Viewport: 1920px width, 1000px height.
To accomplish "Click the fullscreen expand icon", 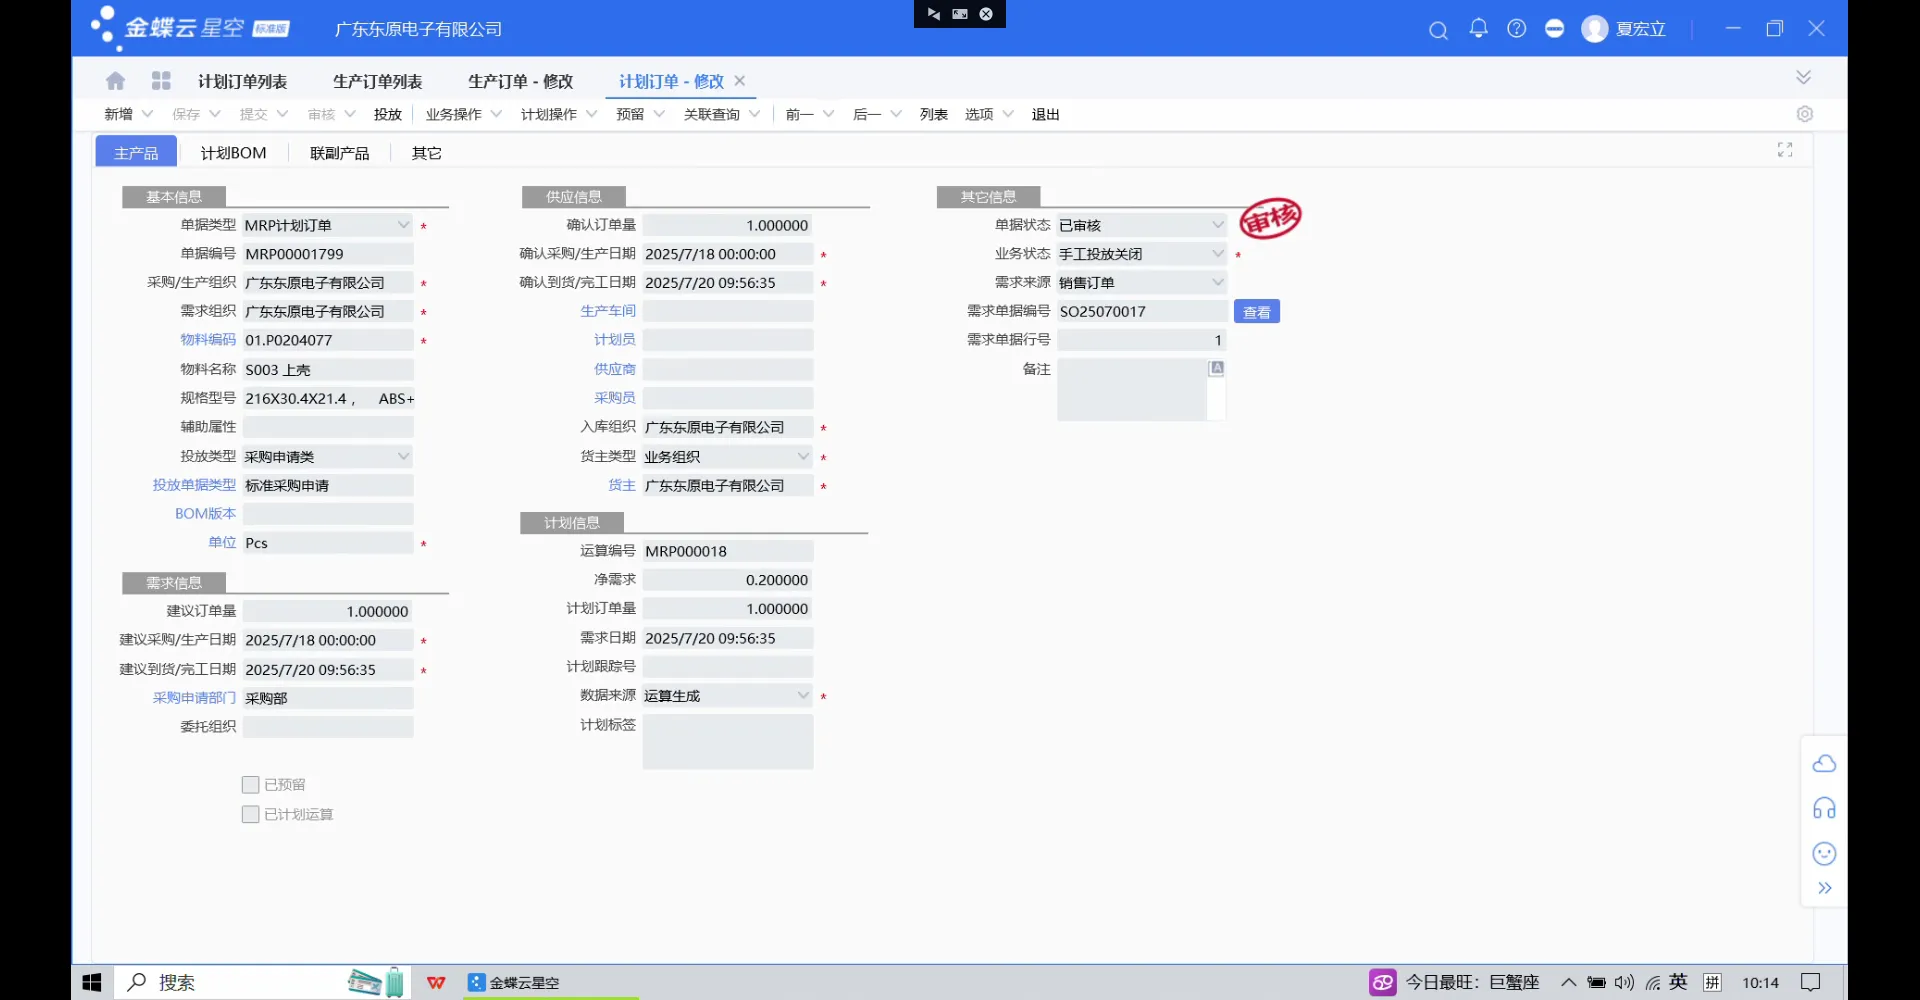I will (x=1784, y=150).
